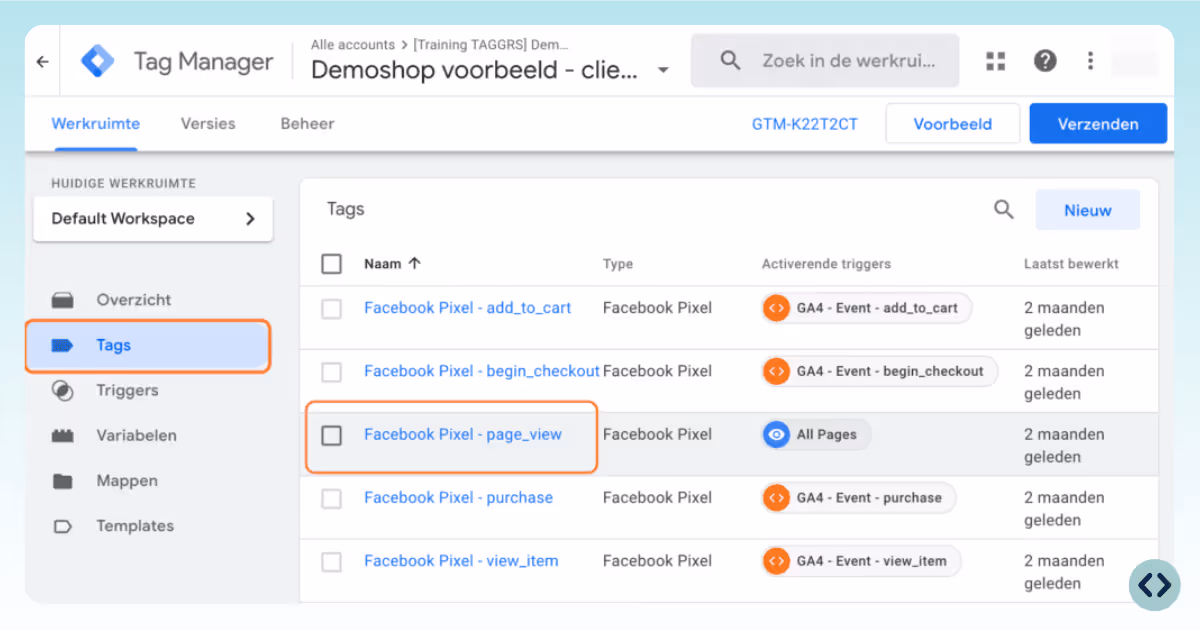Viewport: 1200px width, 630px height.
Task: Click the GA4 - Event - add_to_cart trigger chip
Action: (x=866, y=308)
